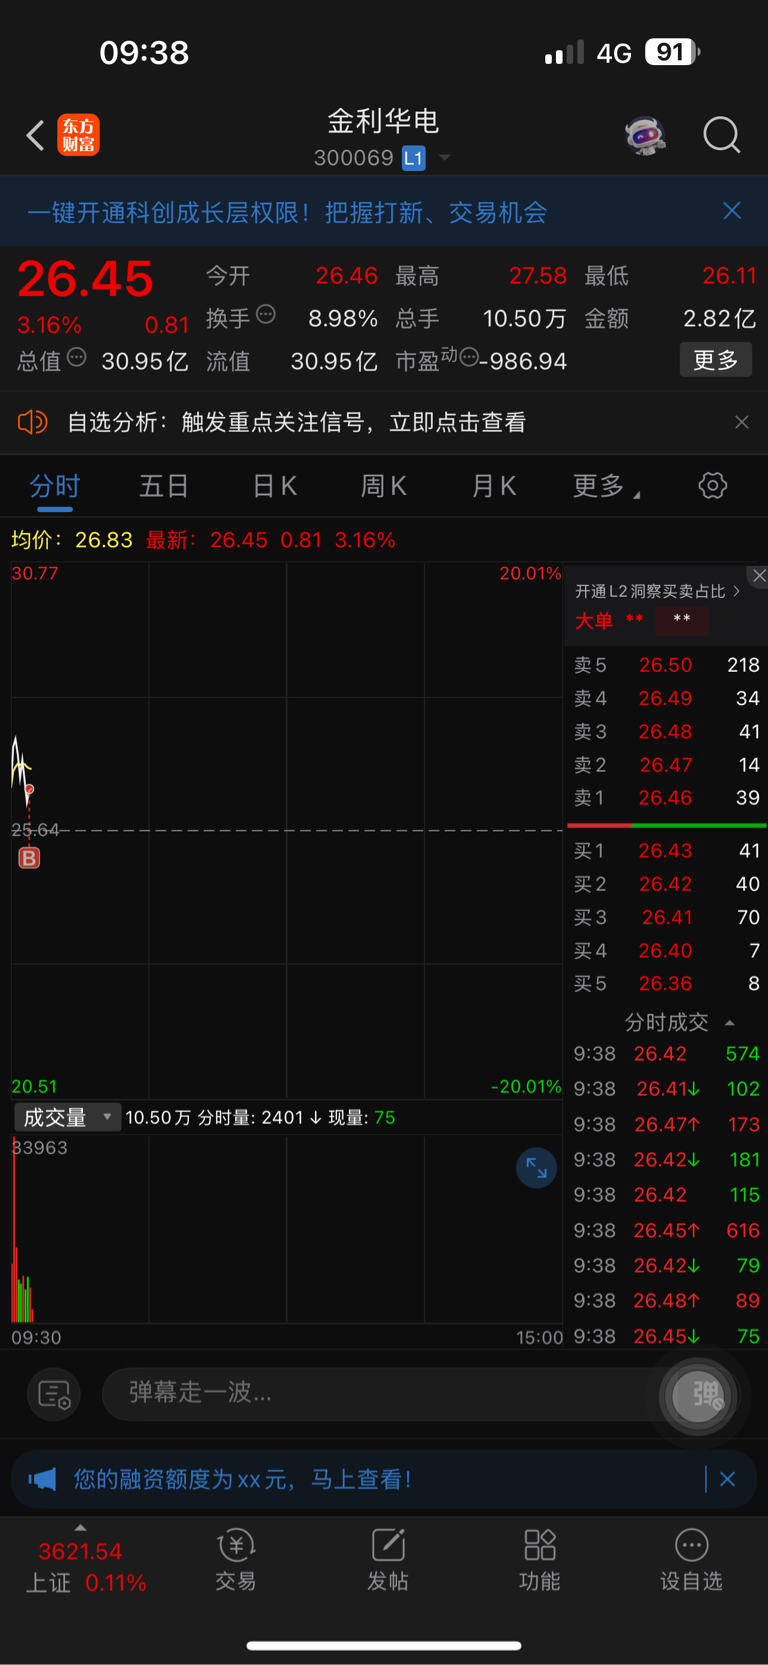Show 市盈 info circle icon
Viewport: 768px width, 1665px height.
pyautogui.click(x=468, y=358)
